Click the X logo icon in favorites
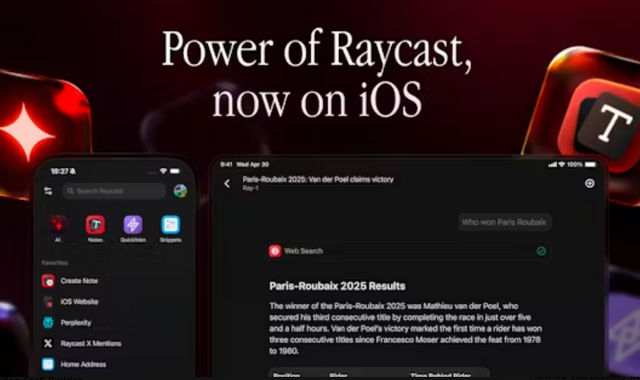This screenshot has height=380, width=640. tap(48, 343)
